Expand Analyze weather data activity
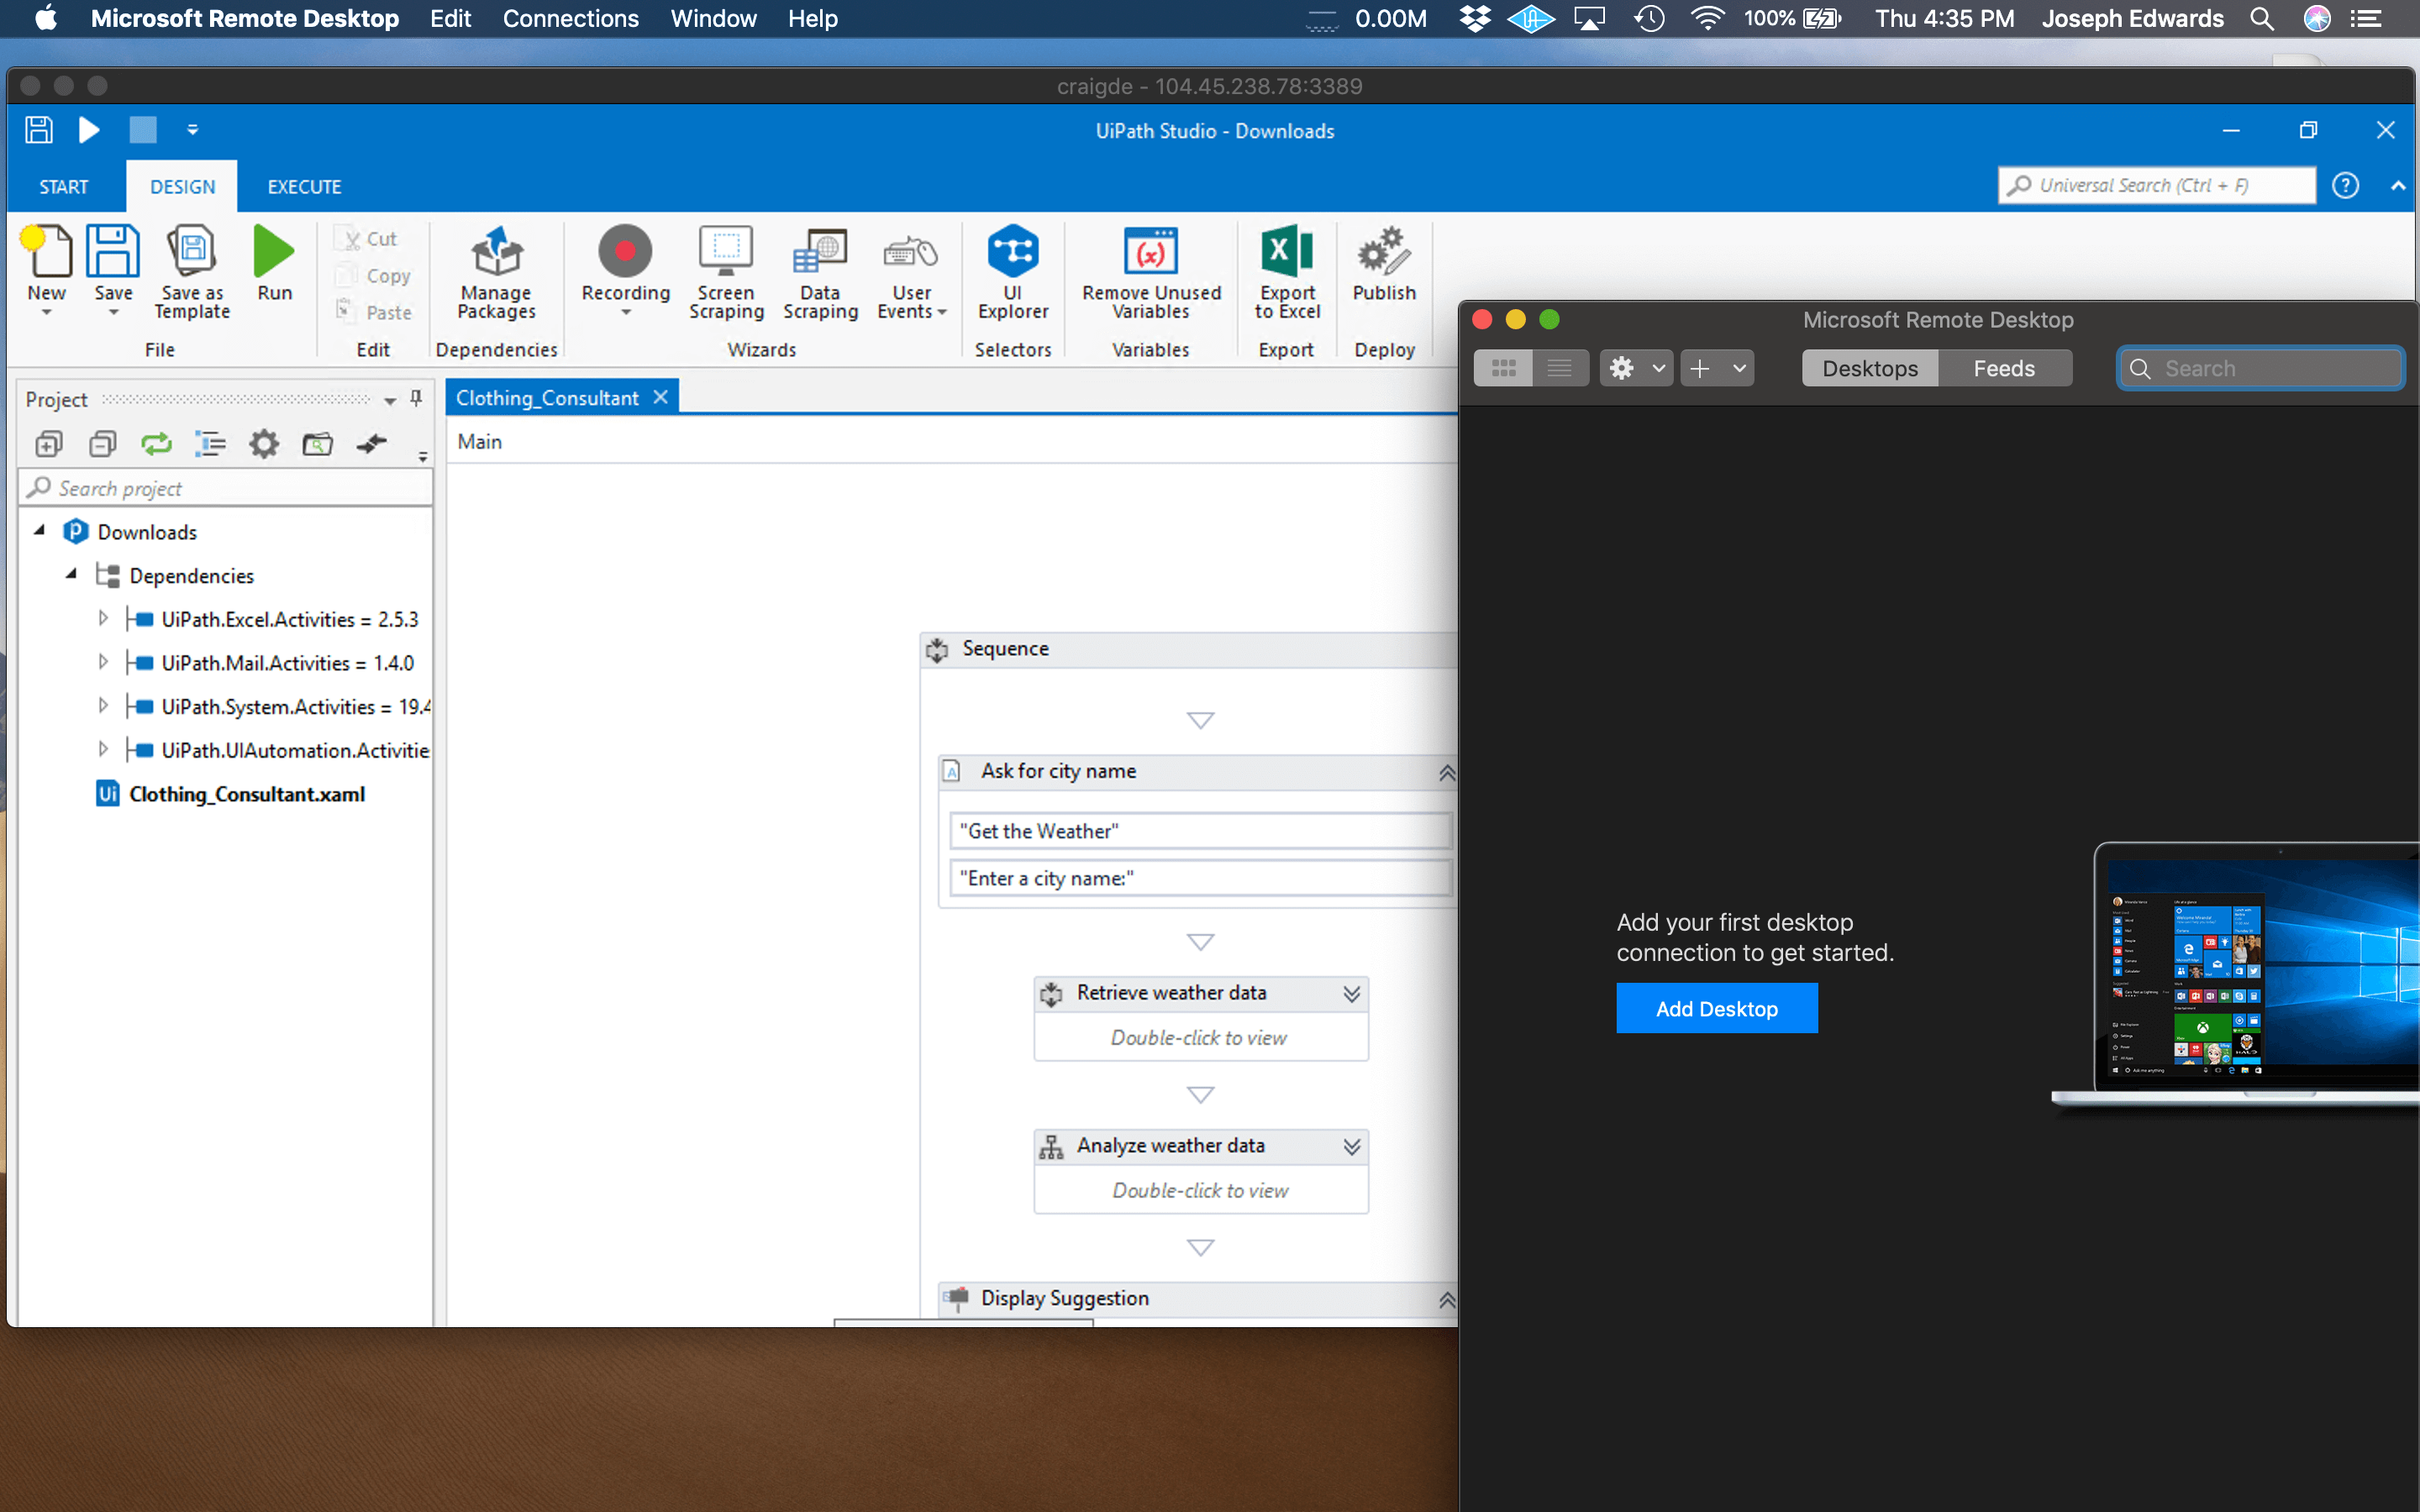The width and height of the screenshot is (2420, 1512). (1351, 1146)
